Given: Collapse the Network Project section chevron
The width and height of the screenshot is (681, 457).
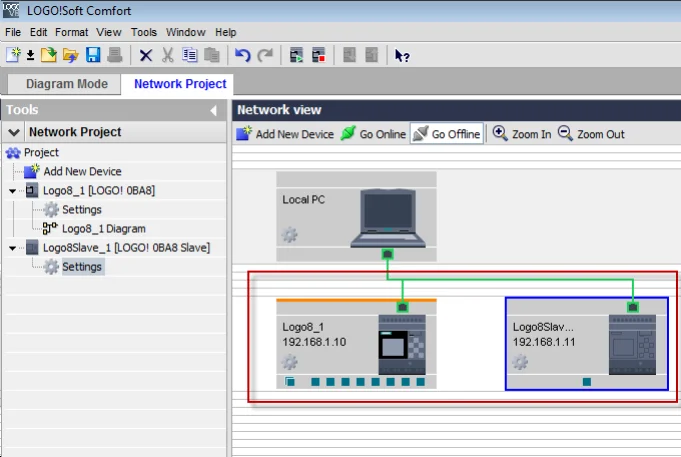Looking at the screenshot, I should click(x=14, y=132).
